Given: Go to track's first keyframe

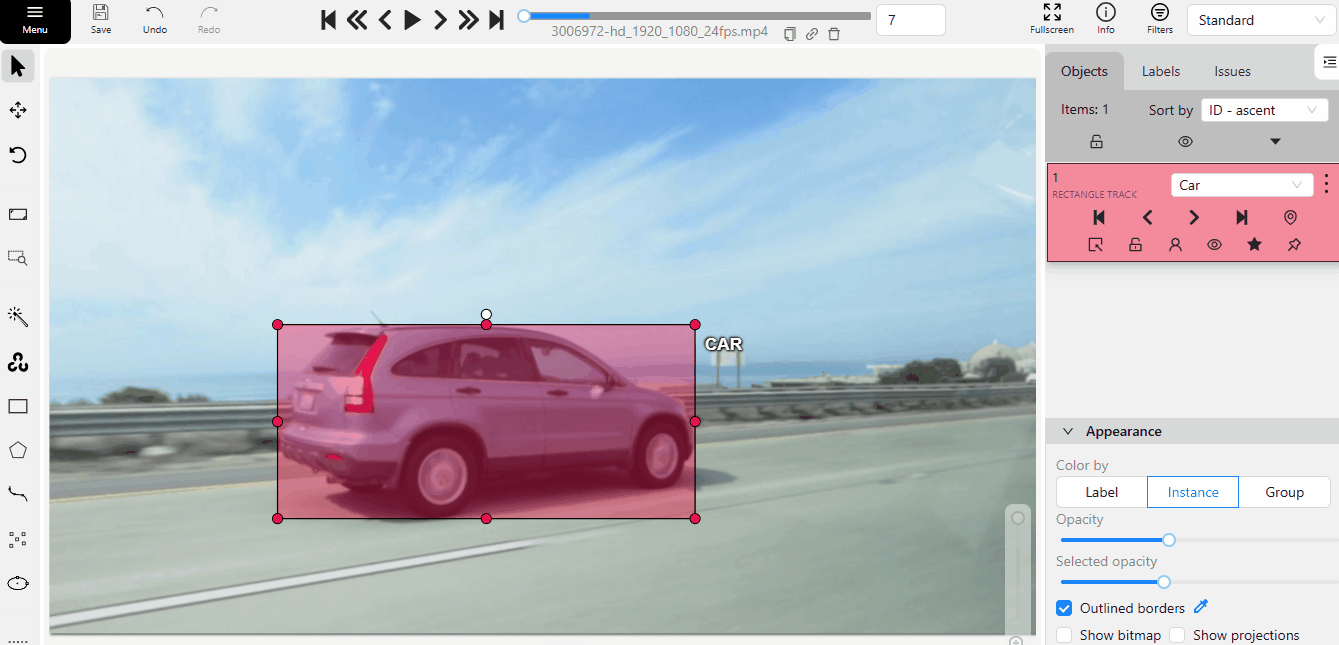Looking at the screenshot, I should [x=1099, y=217].
